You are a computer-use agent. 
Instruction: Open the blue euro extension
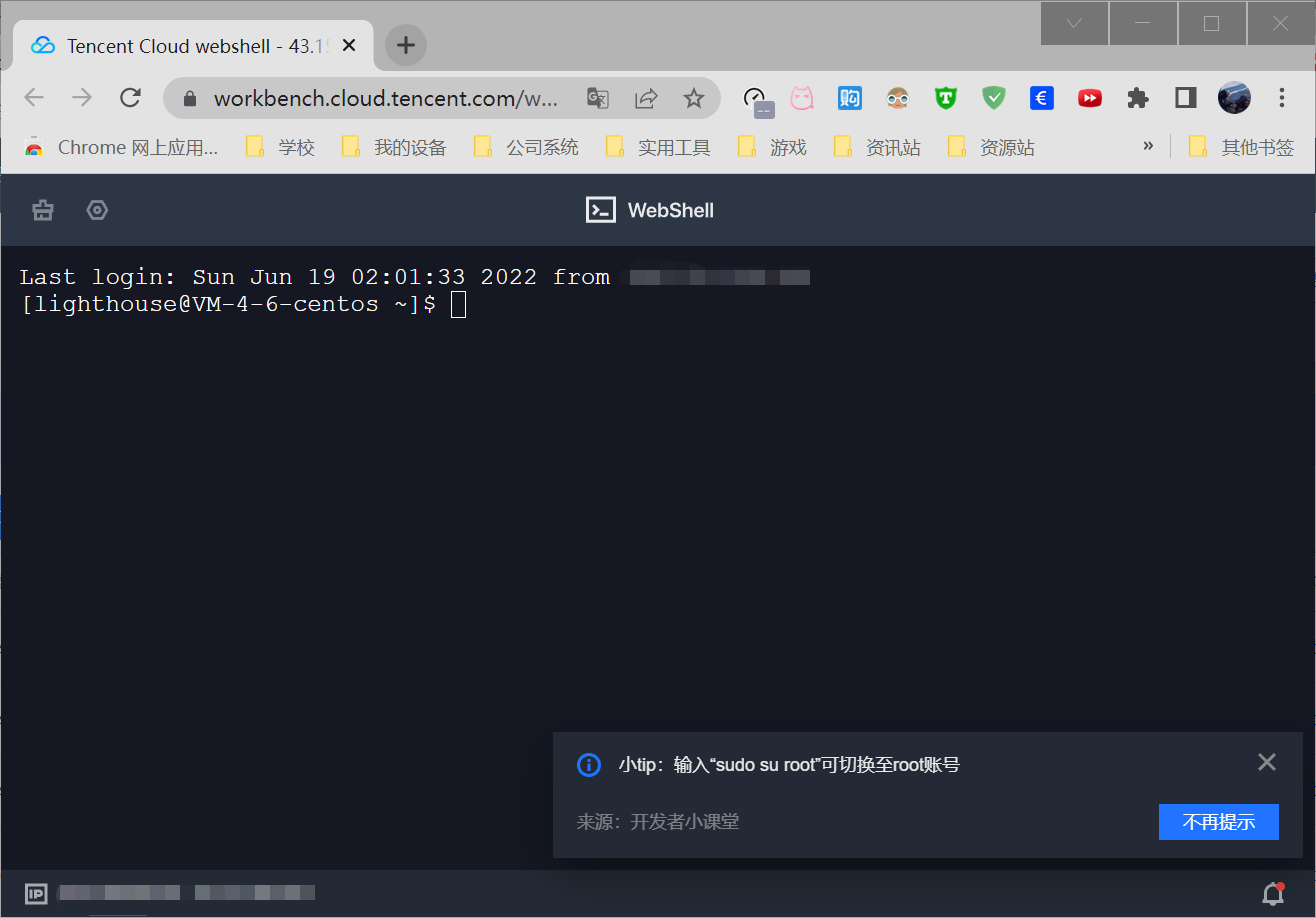(x=1041, y=98)
